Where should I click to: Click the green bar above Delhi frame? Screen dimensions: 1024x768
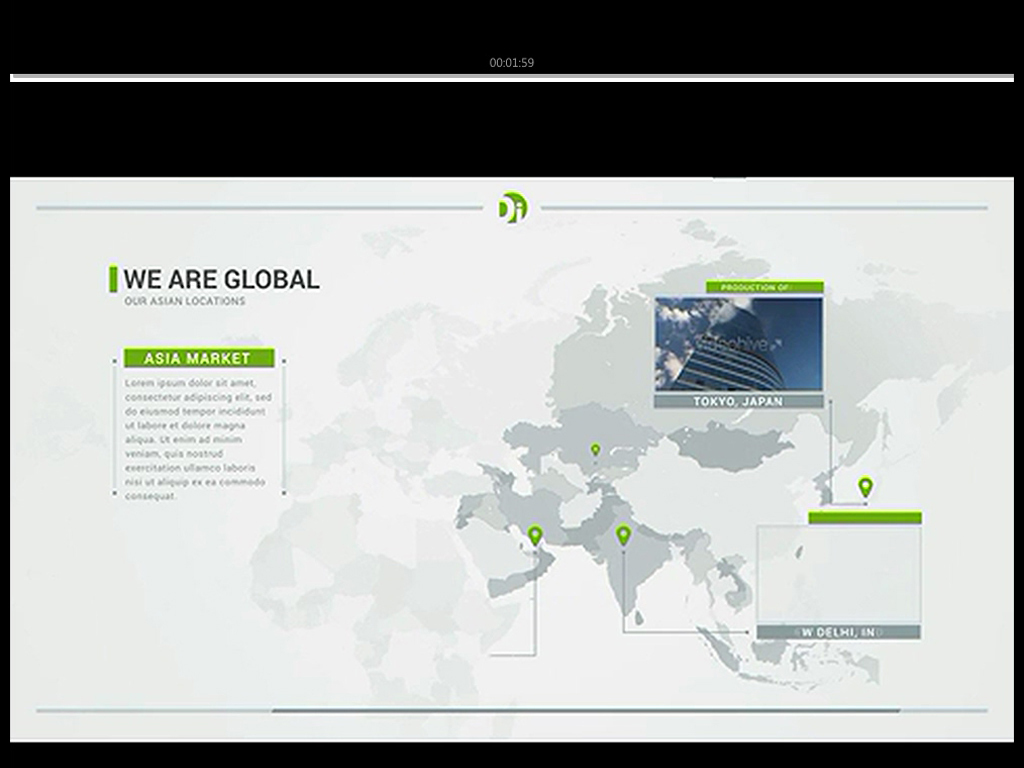pyautogui.click(x=864, y=518)
